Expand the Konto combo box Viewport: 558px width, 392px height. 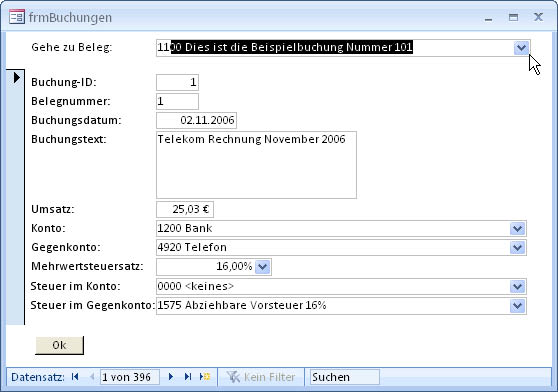[517, 228]
